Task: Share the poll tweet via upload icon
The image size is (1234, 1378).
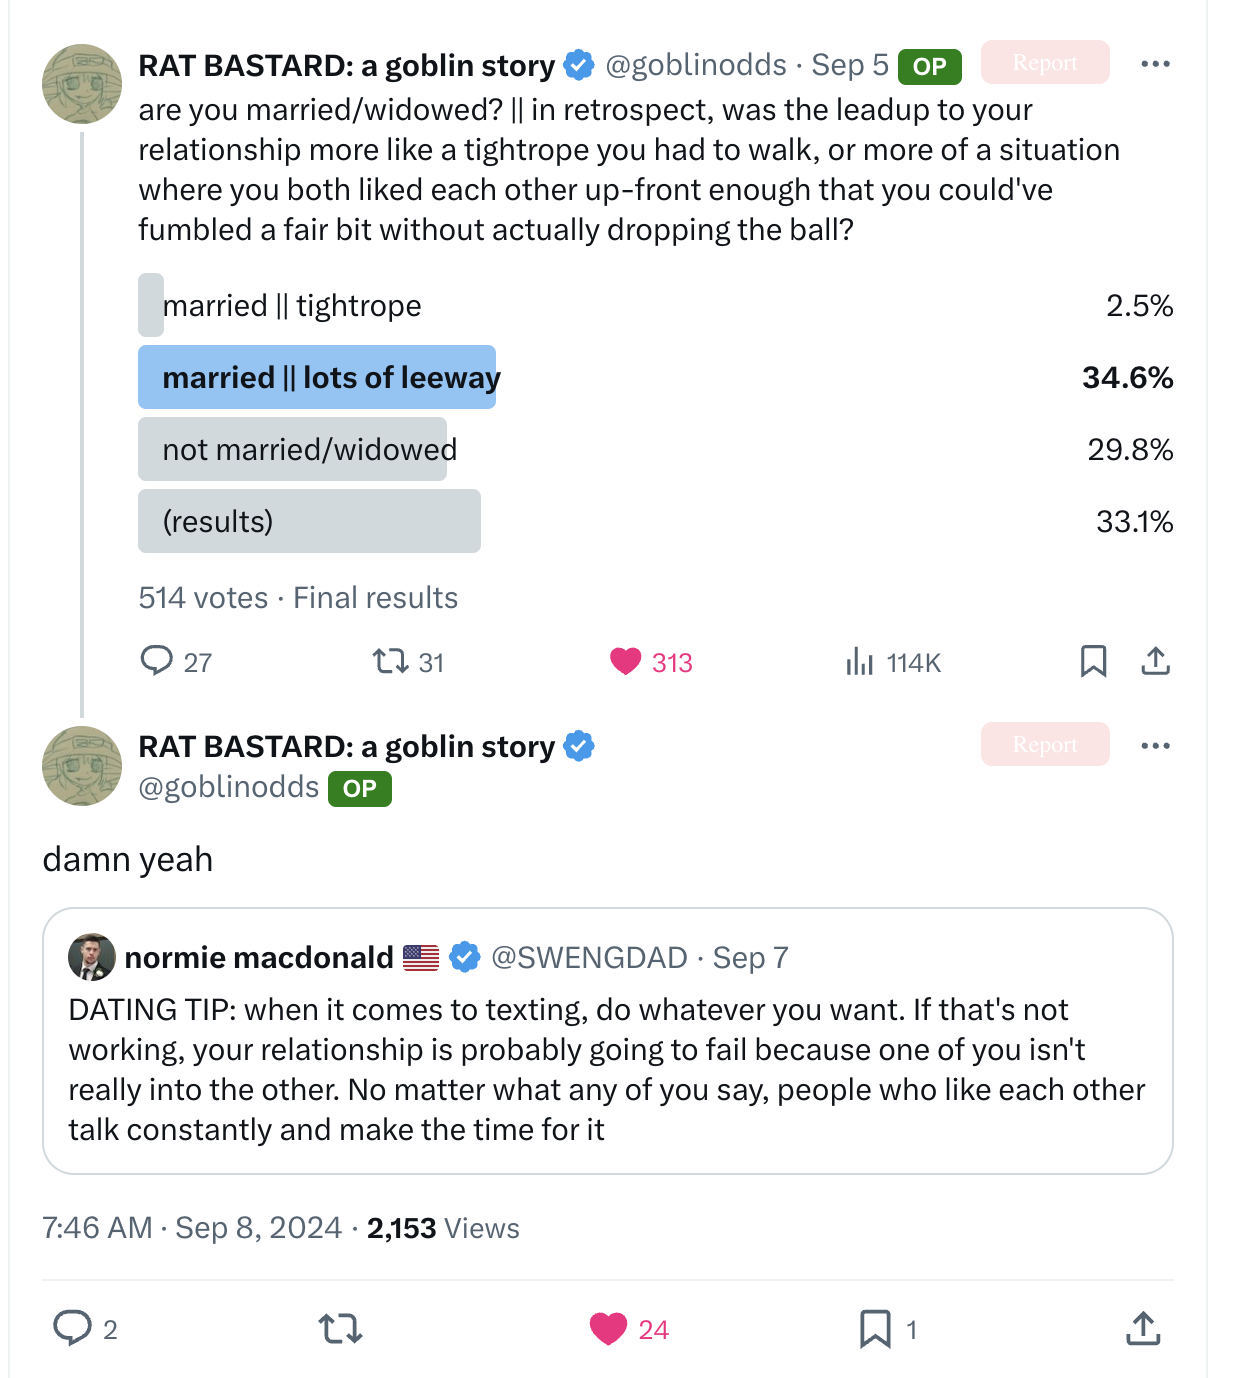Action: (1155, 661)
